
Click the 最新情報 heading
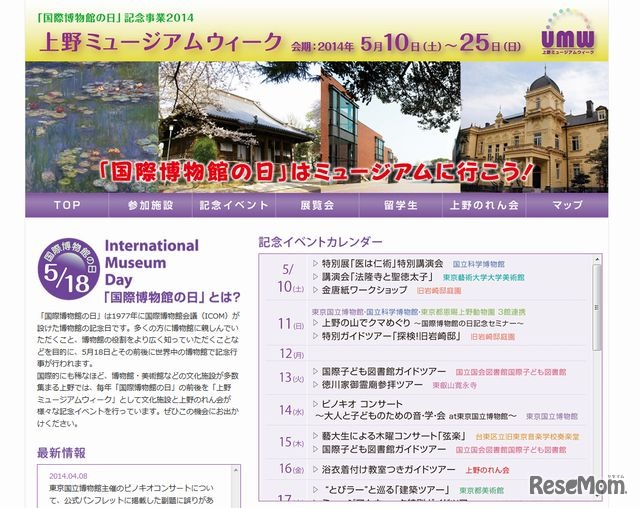61,453
